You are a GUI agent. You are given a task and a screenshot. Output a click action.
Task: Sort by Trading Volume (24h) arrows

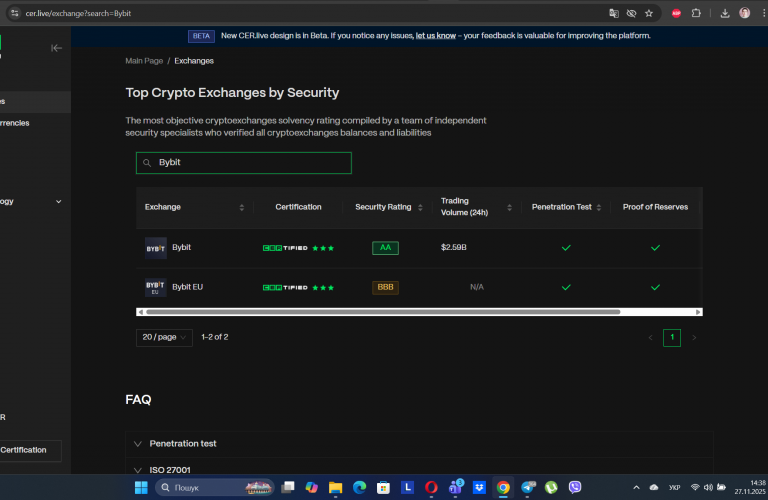(x=509, y=208)
